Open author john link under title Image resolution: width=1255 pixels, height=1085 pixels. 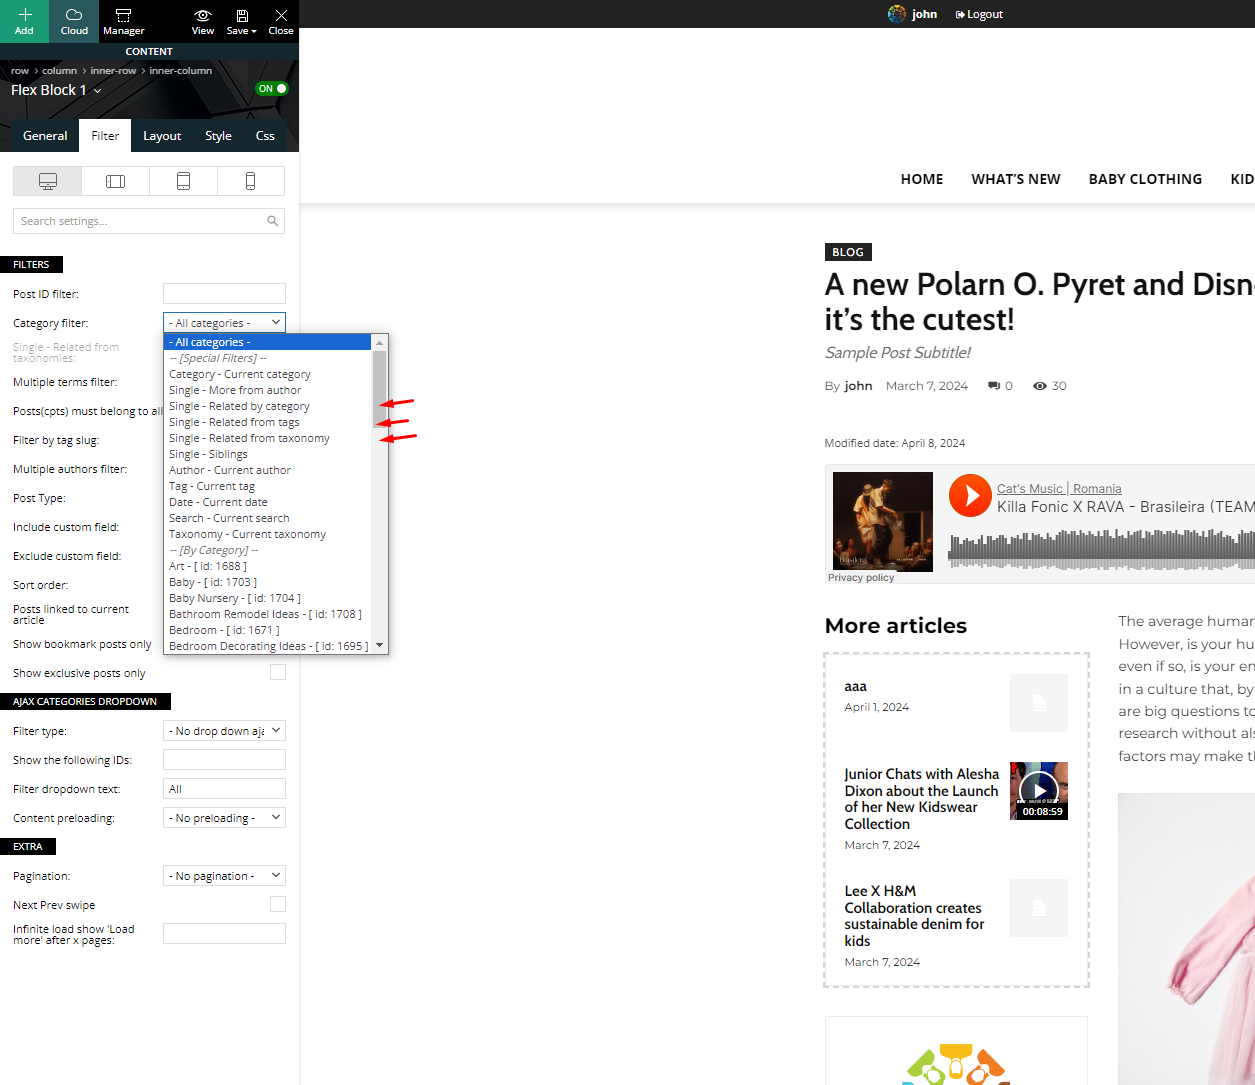(x=858, y=386)
